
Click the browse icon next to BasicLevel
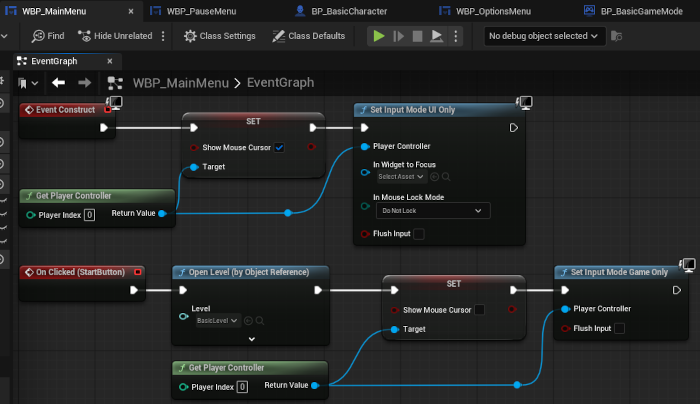[260, 320]
